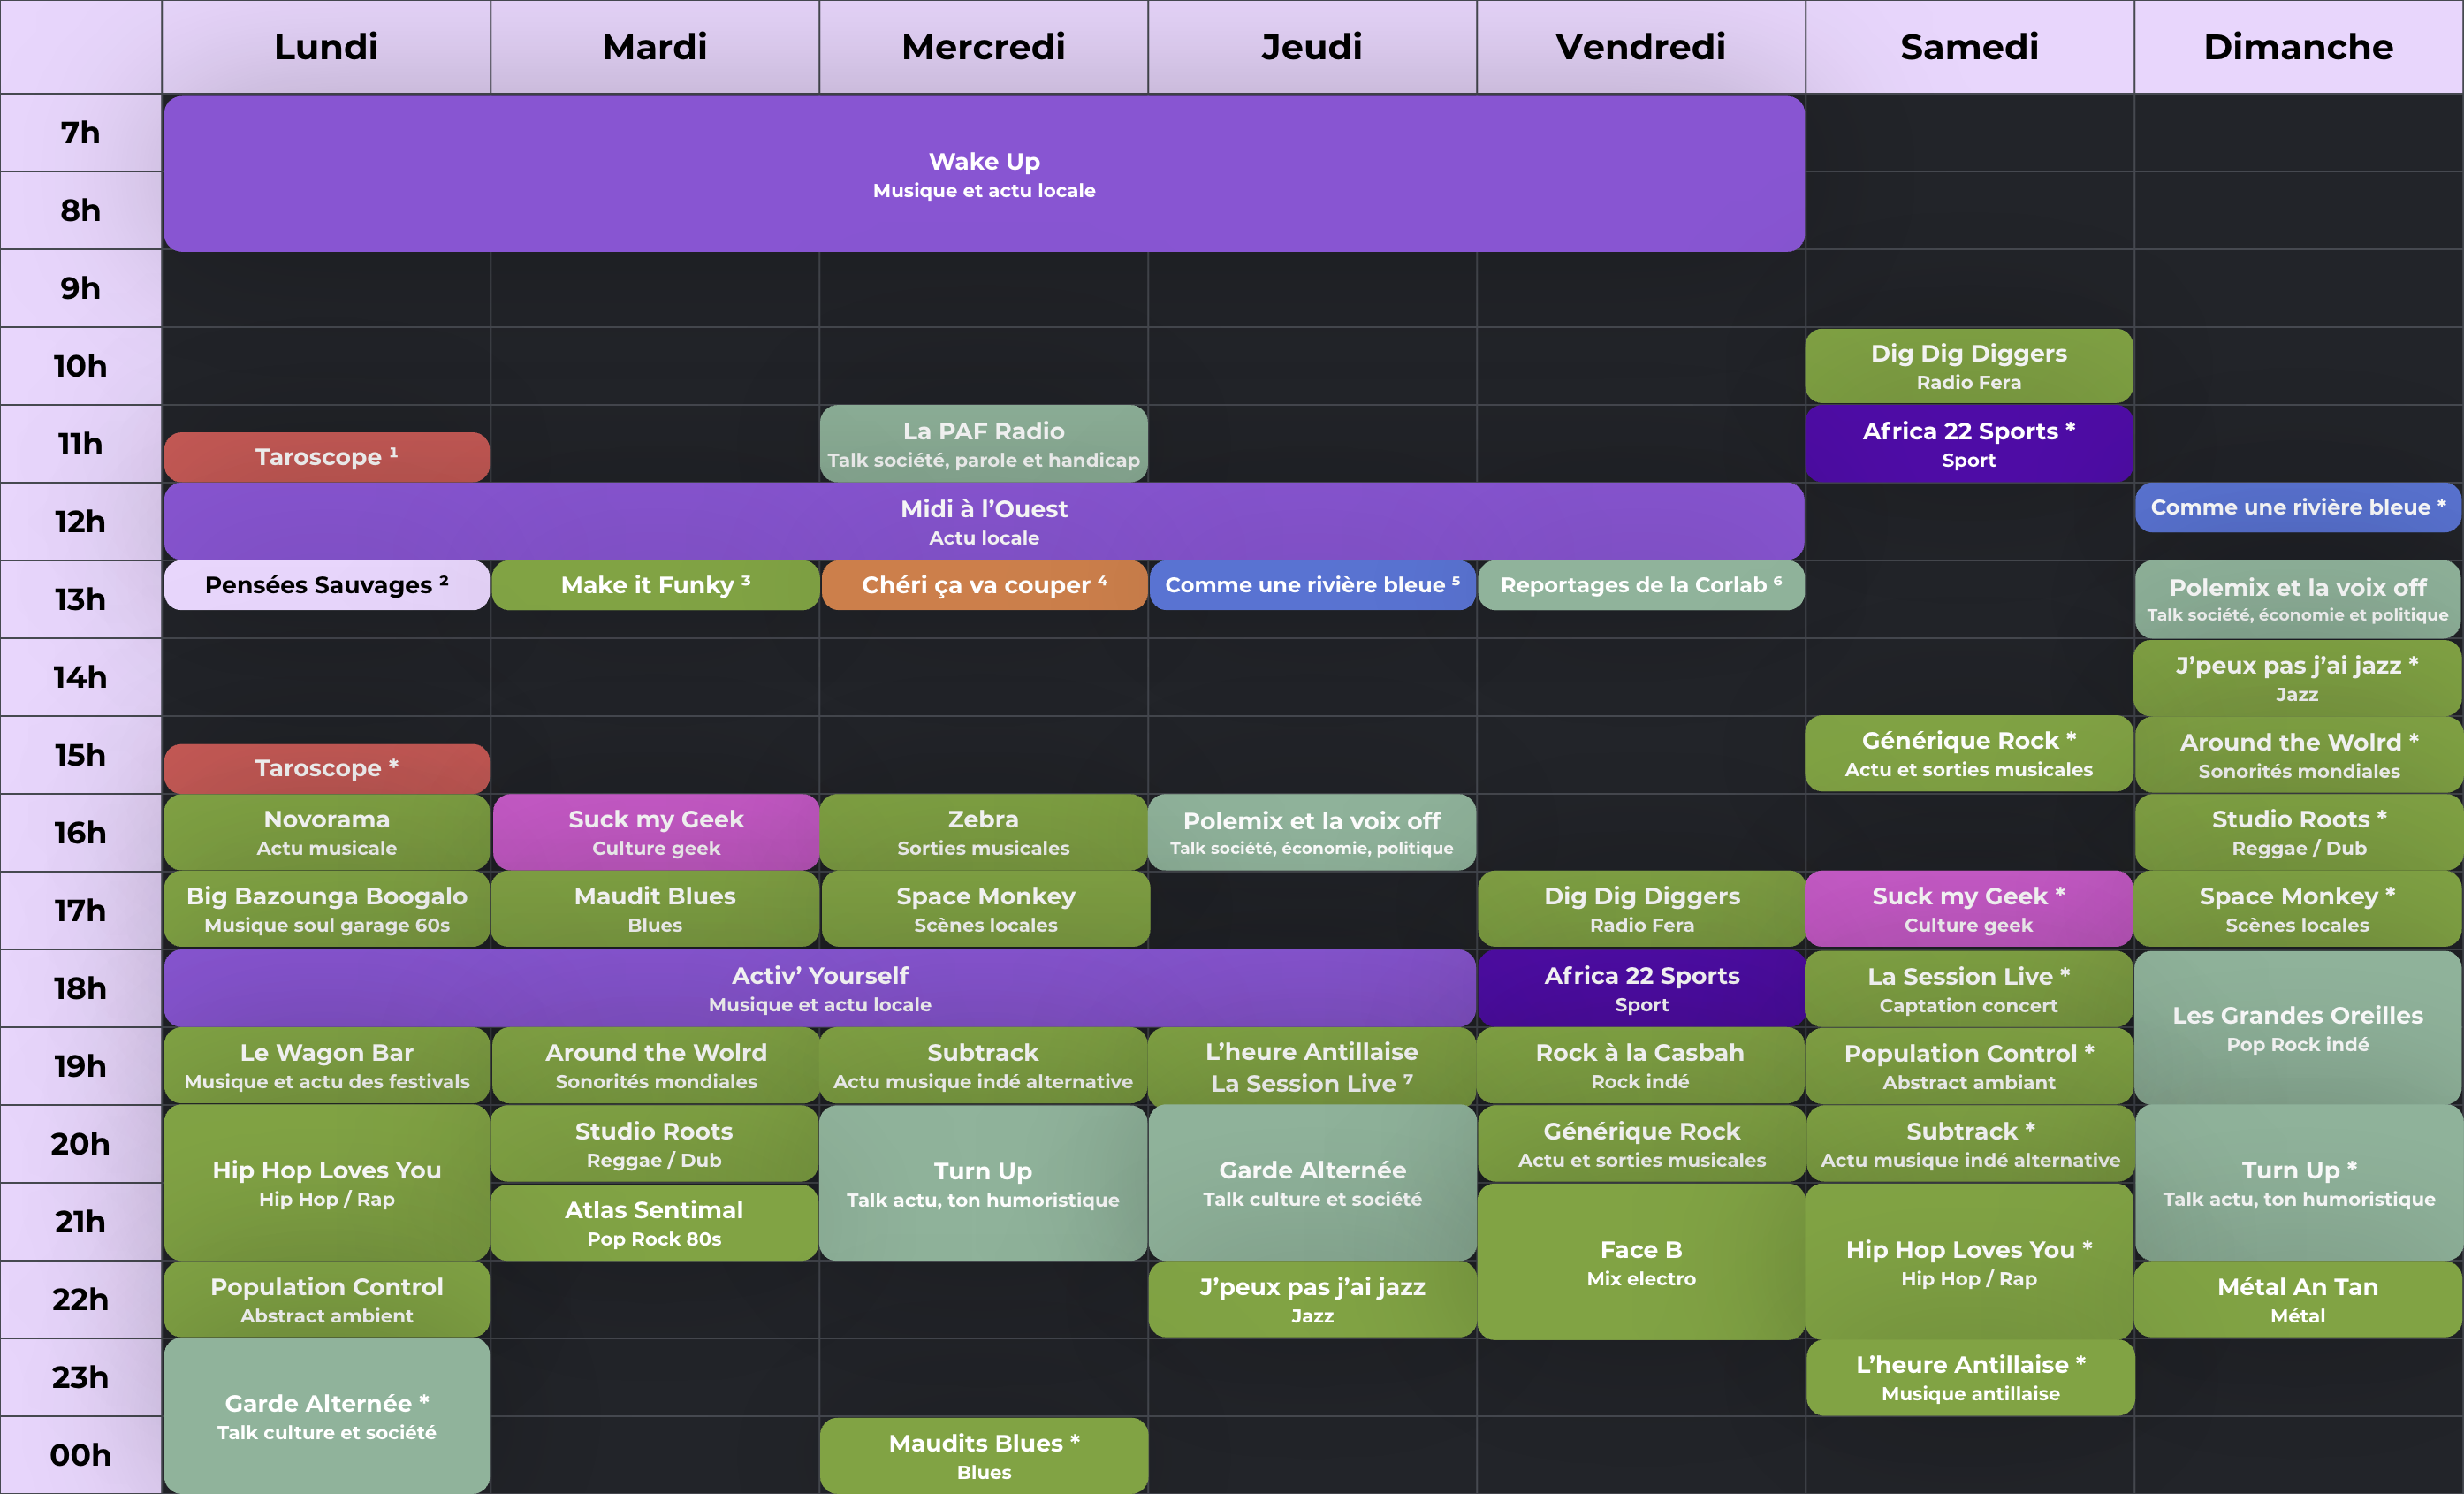Select Space Monkey on Mercredi
The width and height of the screenshot is (2464, 1494).
tap(985, 909)
